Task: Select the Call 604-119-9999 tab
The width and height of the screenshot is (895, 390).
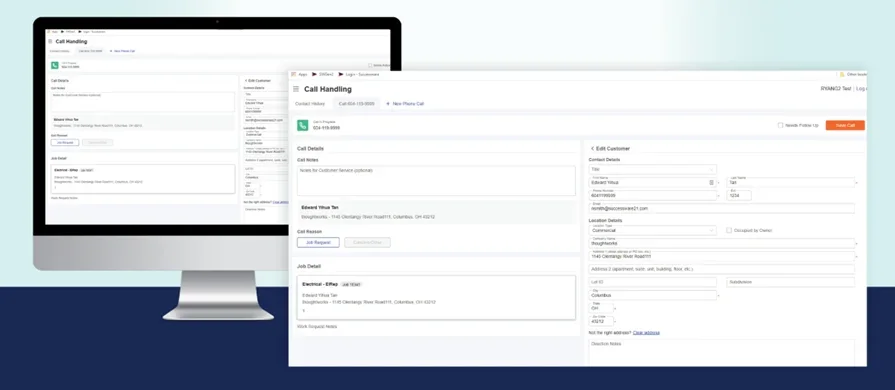Action: (356, 104)
